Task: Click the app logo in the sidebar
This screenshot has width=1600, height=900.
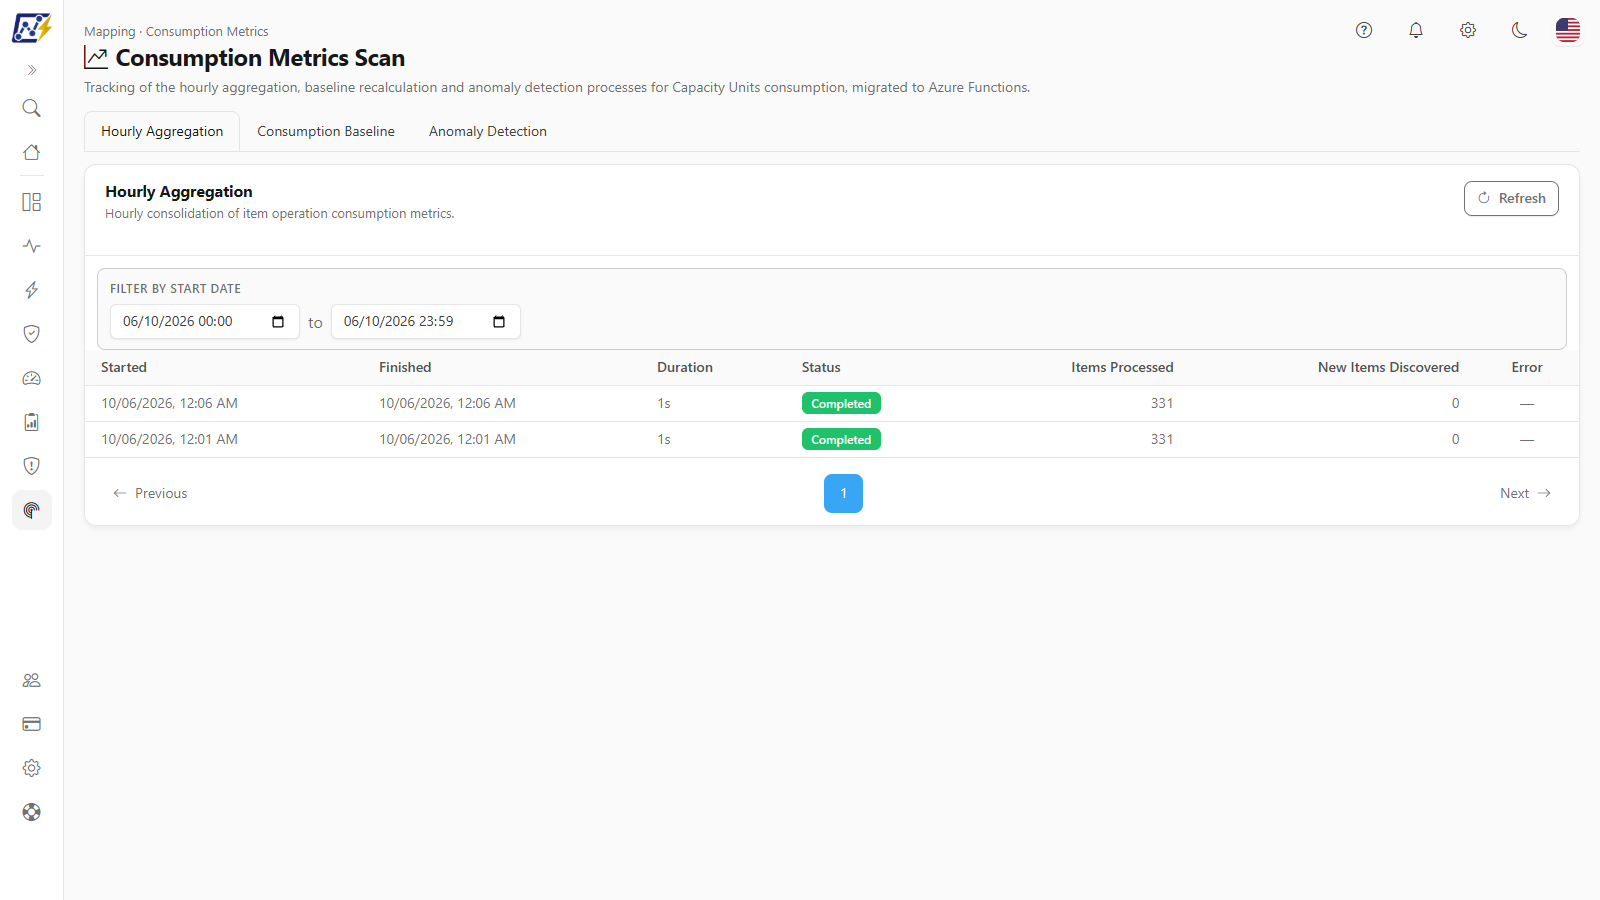Action: point(32,28)
